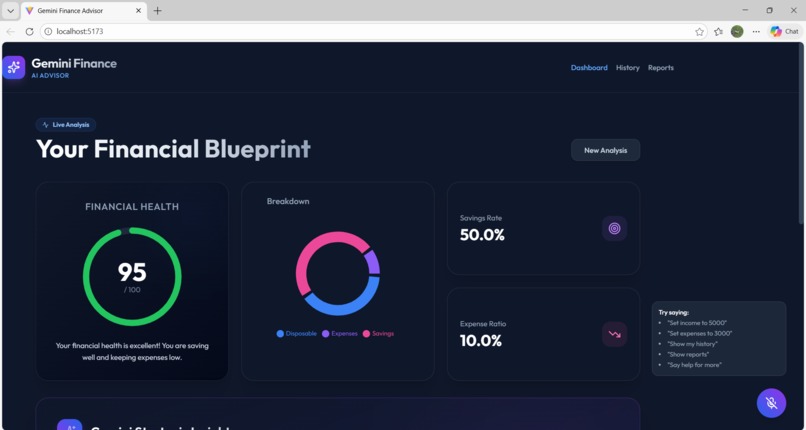Click the Breakdown card title

click(x=288, y=201)
